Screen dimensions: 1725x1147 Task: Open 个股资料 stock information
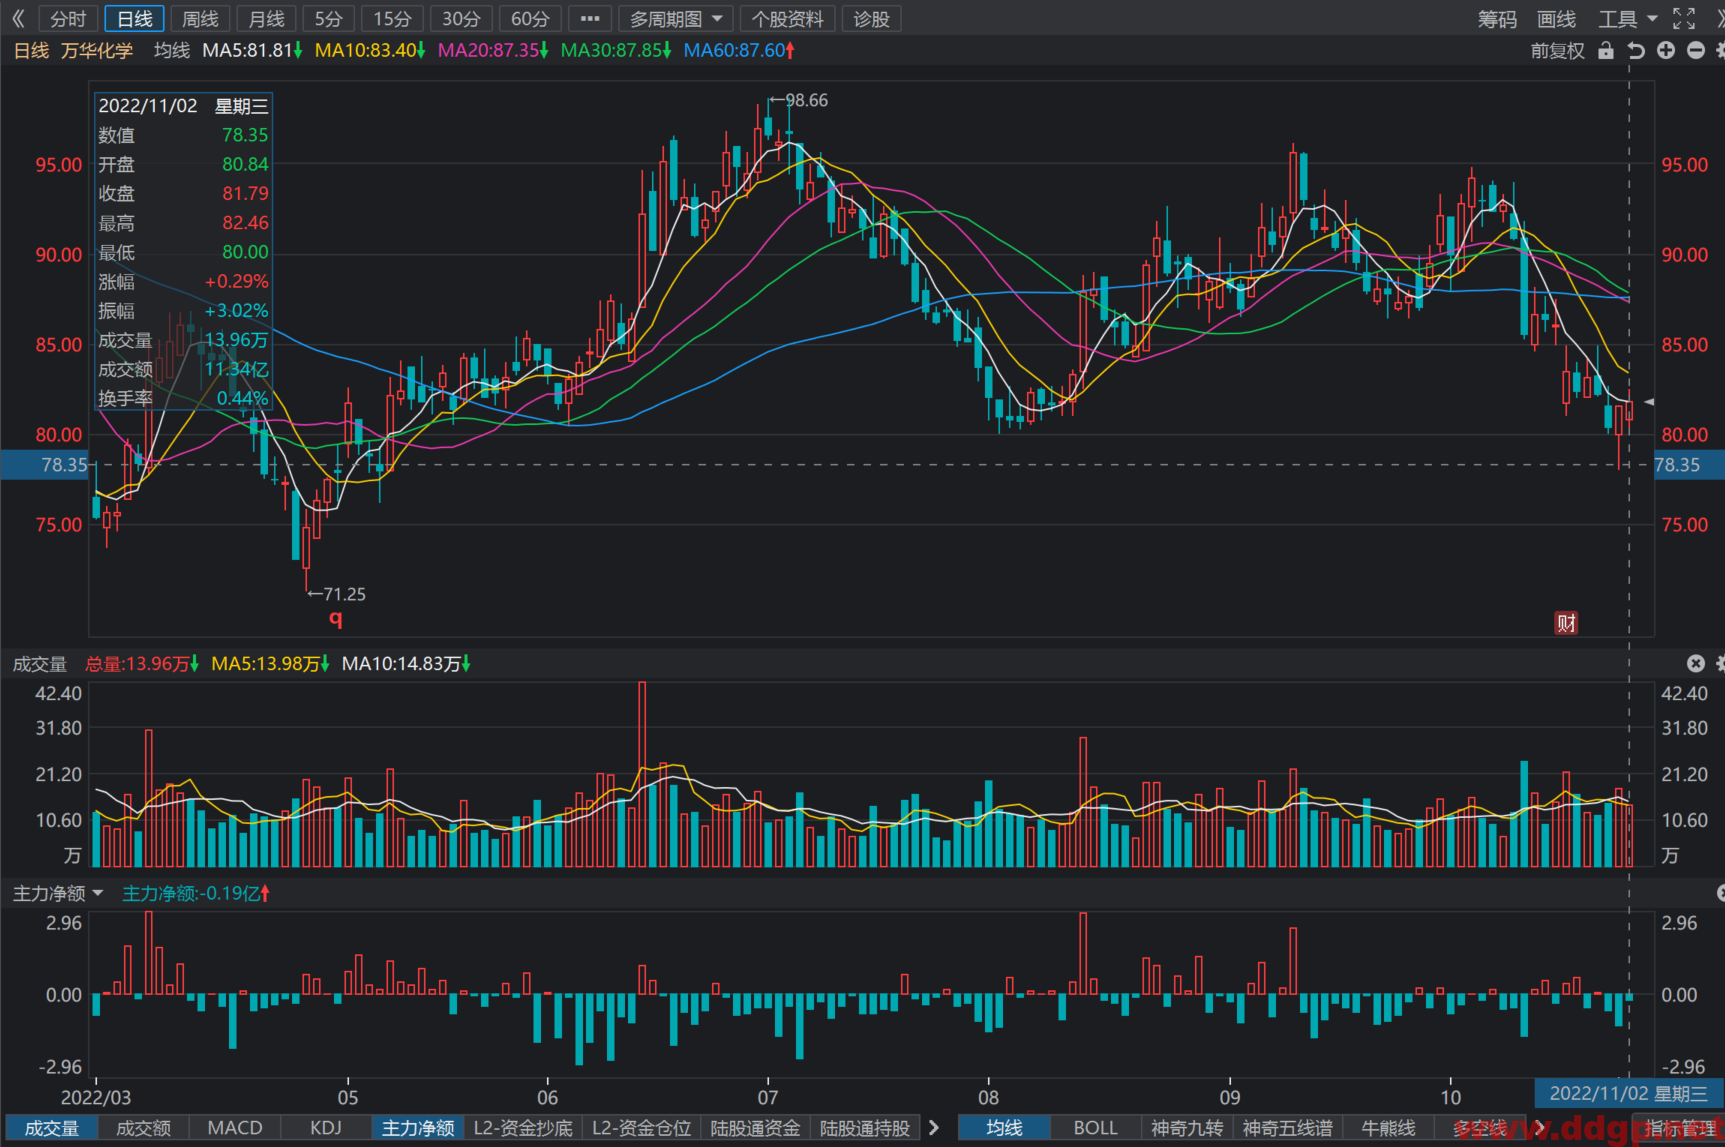[x=788, y=19]
